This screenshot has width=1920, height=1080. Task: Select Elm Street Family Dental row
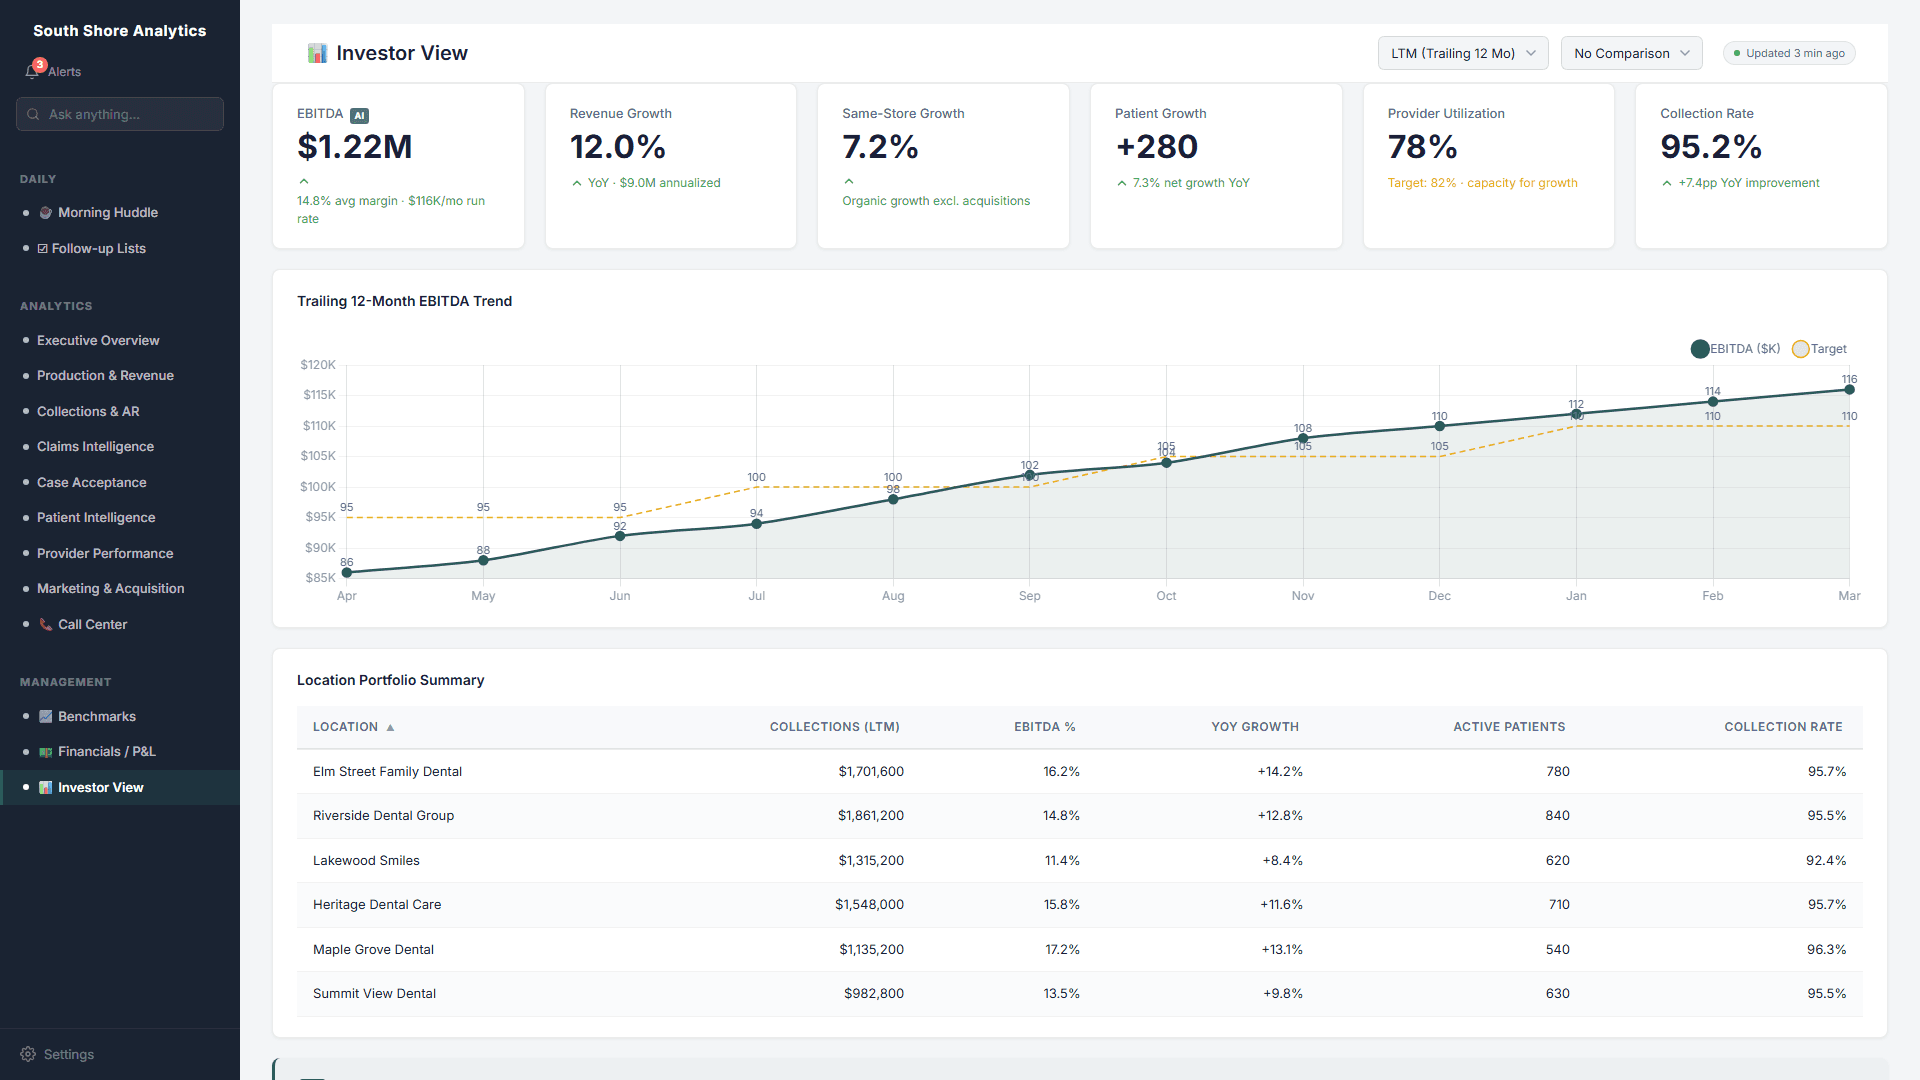click(x=1079, y=772)
